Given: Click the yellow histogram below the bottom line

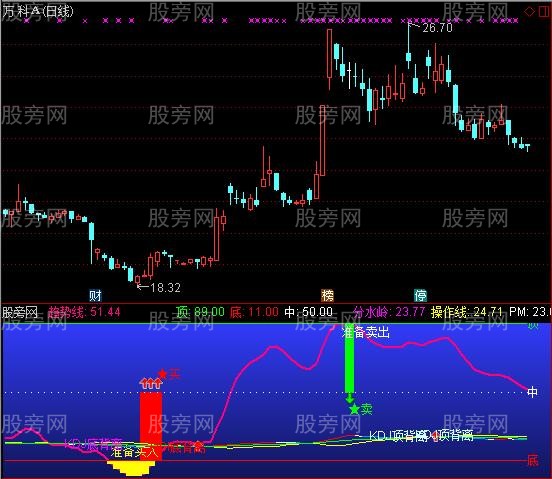Looking at the screenshot, I should 131,468.
